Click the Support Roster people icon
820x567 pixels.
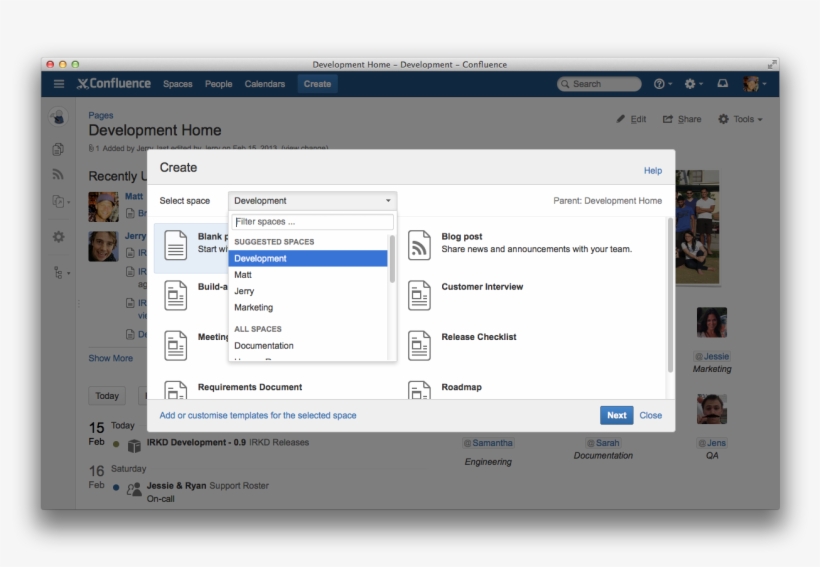(134, 489)
